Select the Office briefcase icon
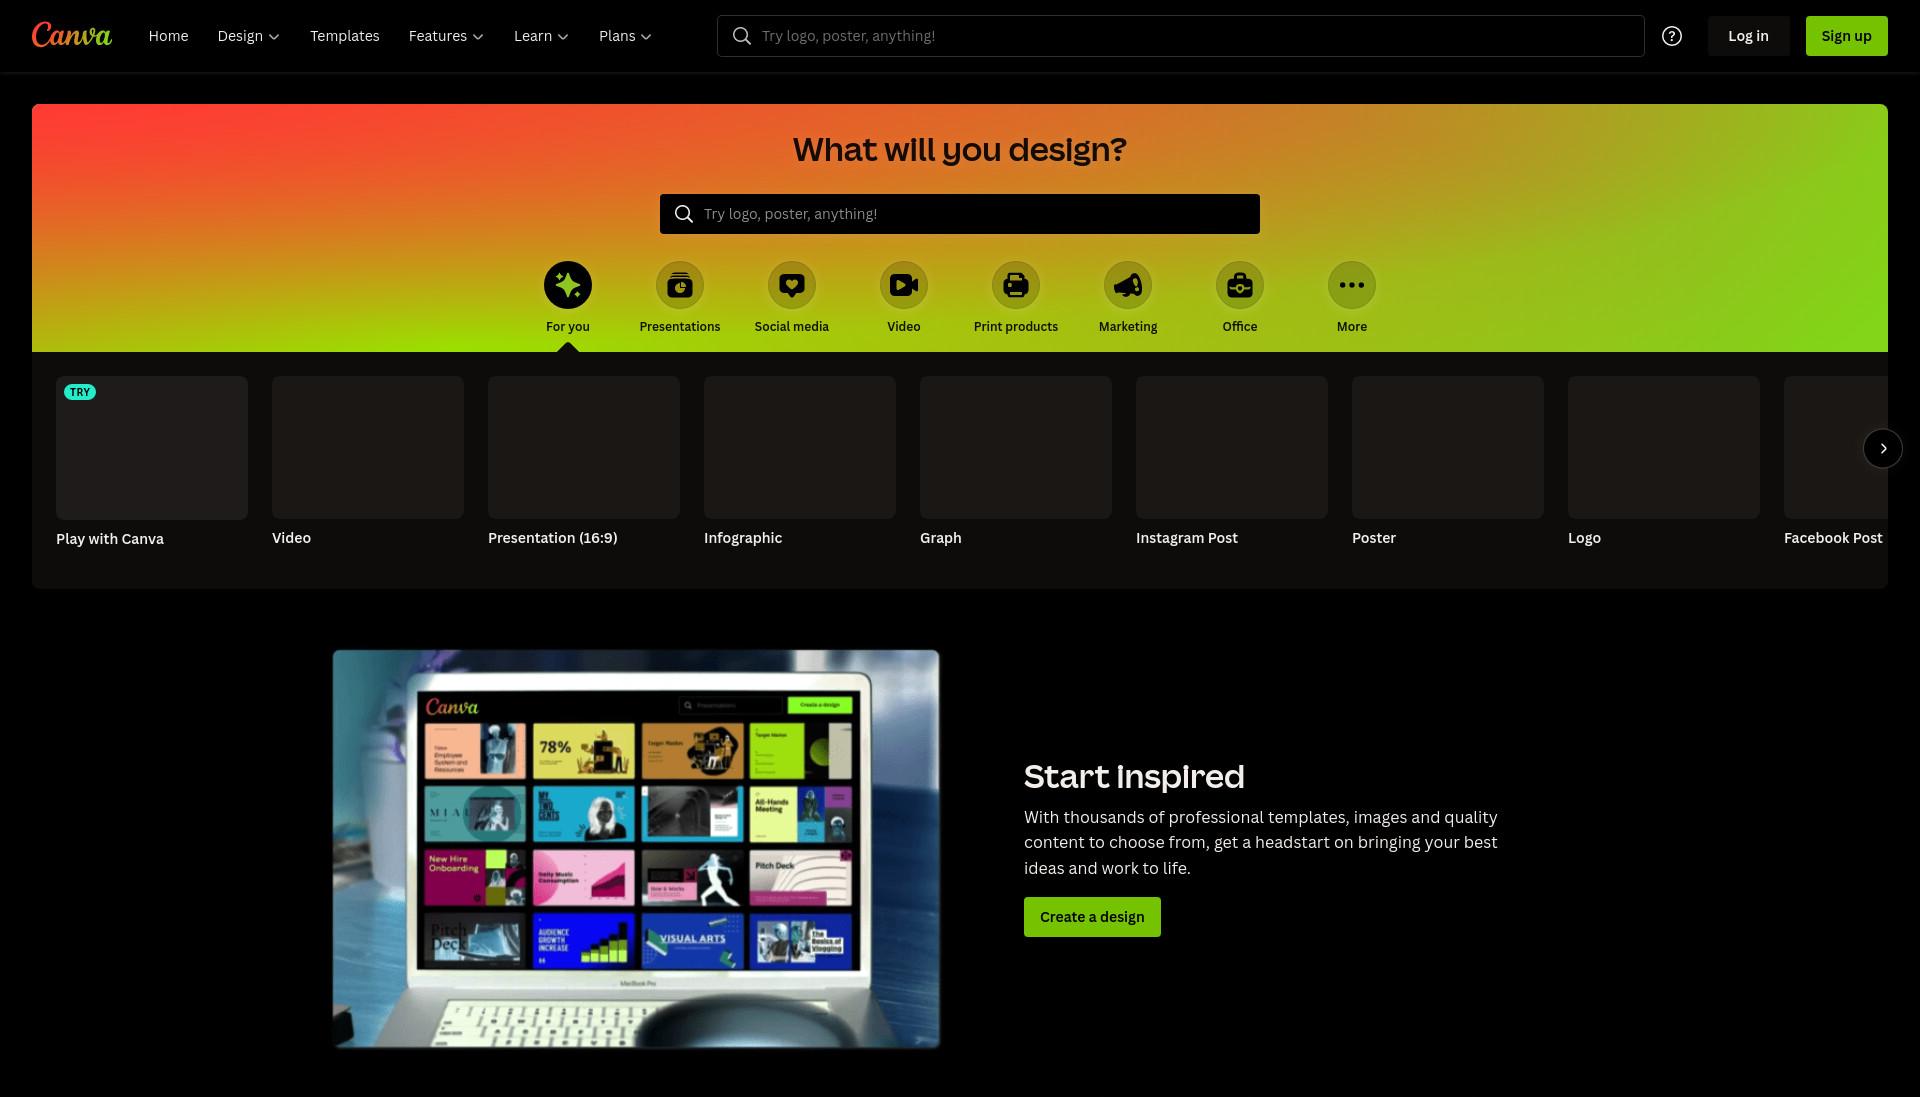This screenshot has height=1097, width=1920. (1240, 285)
